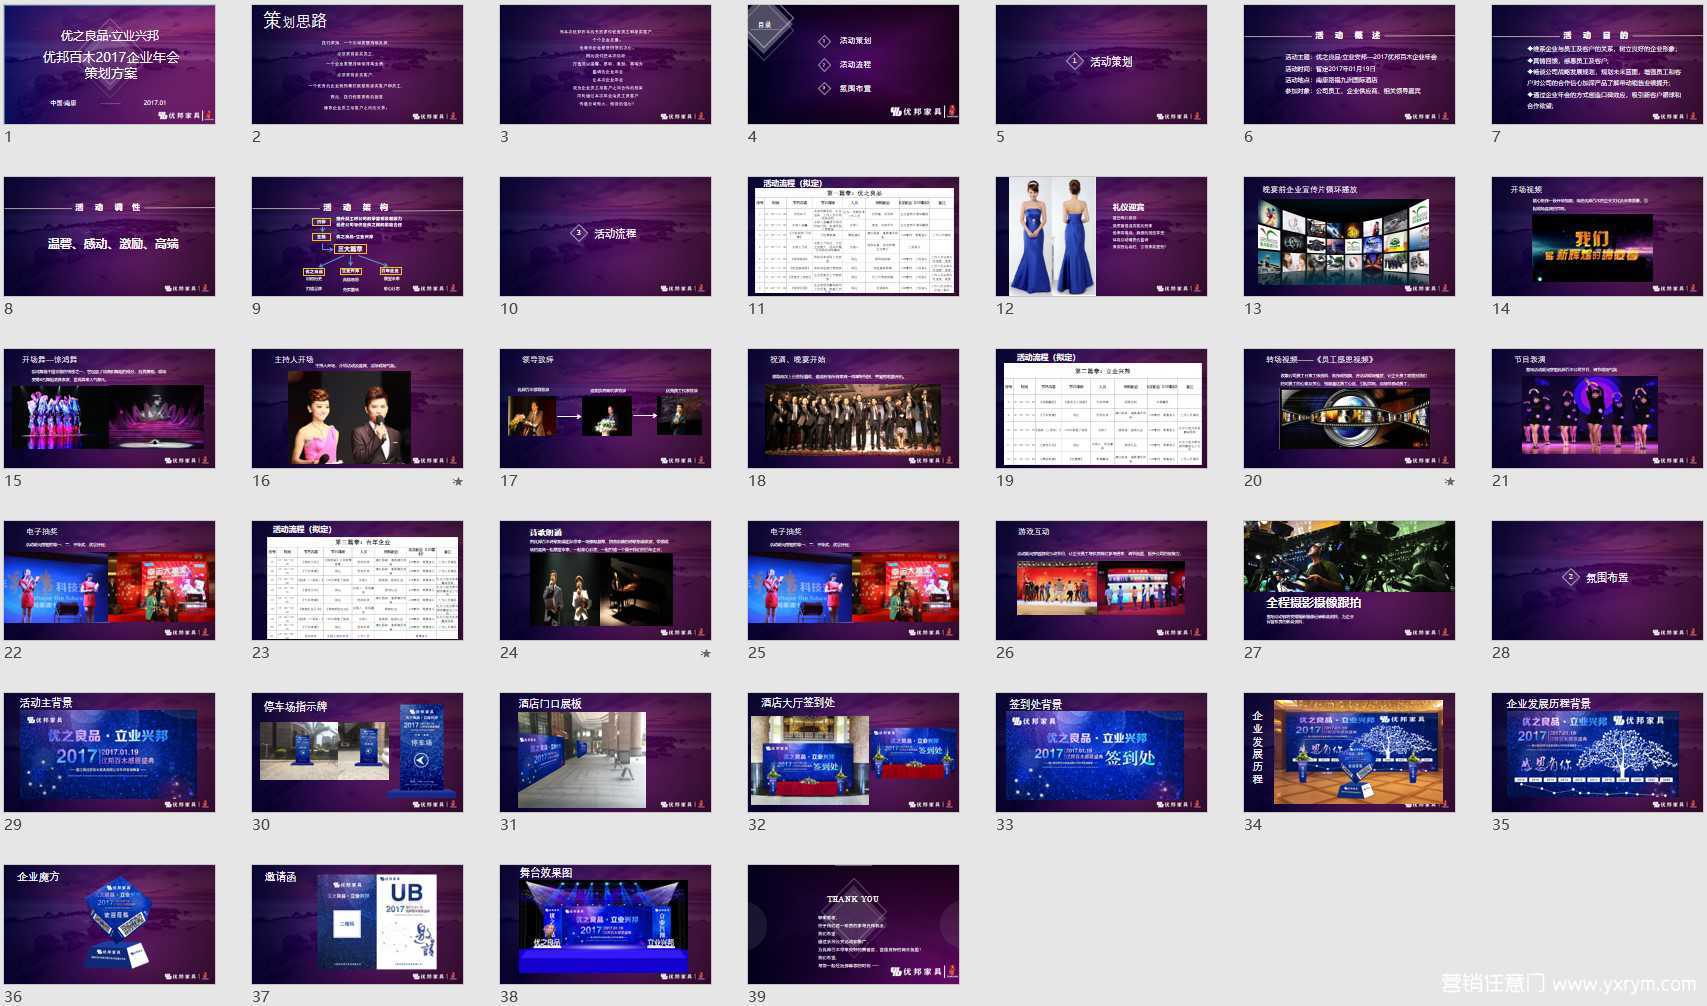Select slide 38 thumbnail 舞台效果图
1707x1006 pixels.
coord(606,924)
